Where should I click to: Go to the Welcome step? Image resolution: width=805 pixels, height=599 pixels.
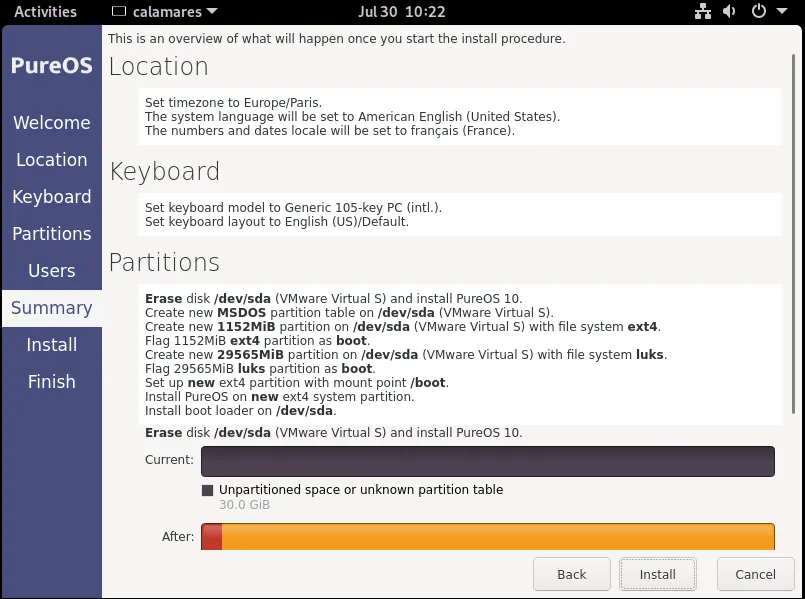pos(51,123)
